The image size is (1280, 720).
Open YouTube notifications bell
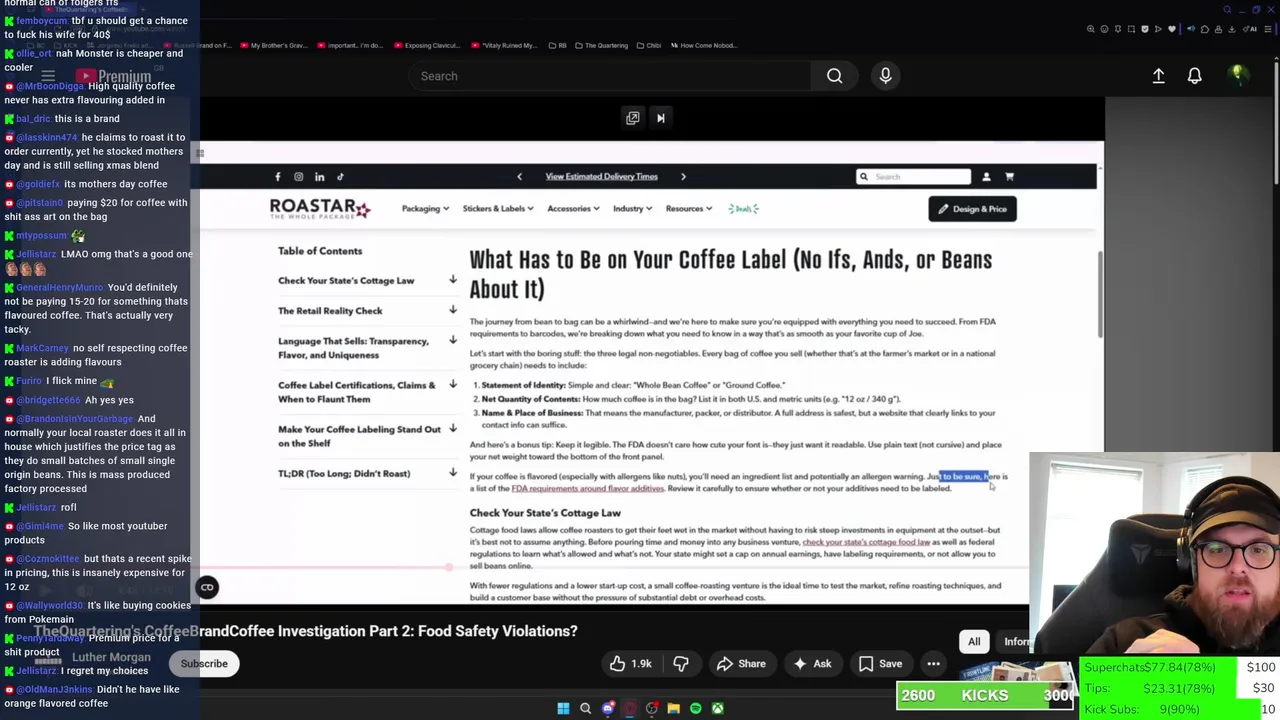(1194, 76)
